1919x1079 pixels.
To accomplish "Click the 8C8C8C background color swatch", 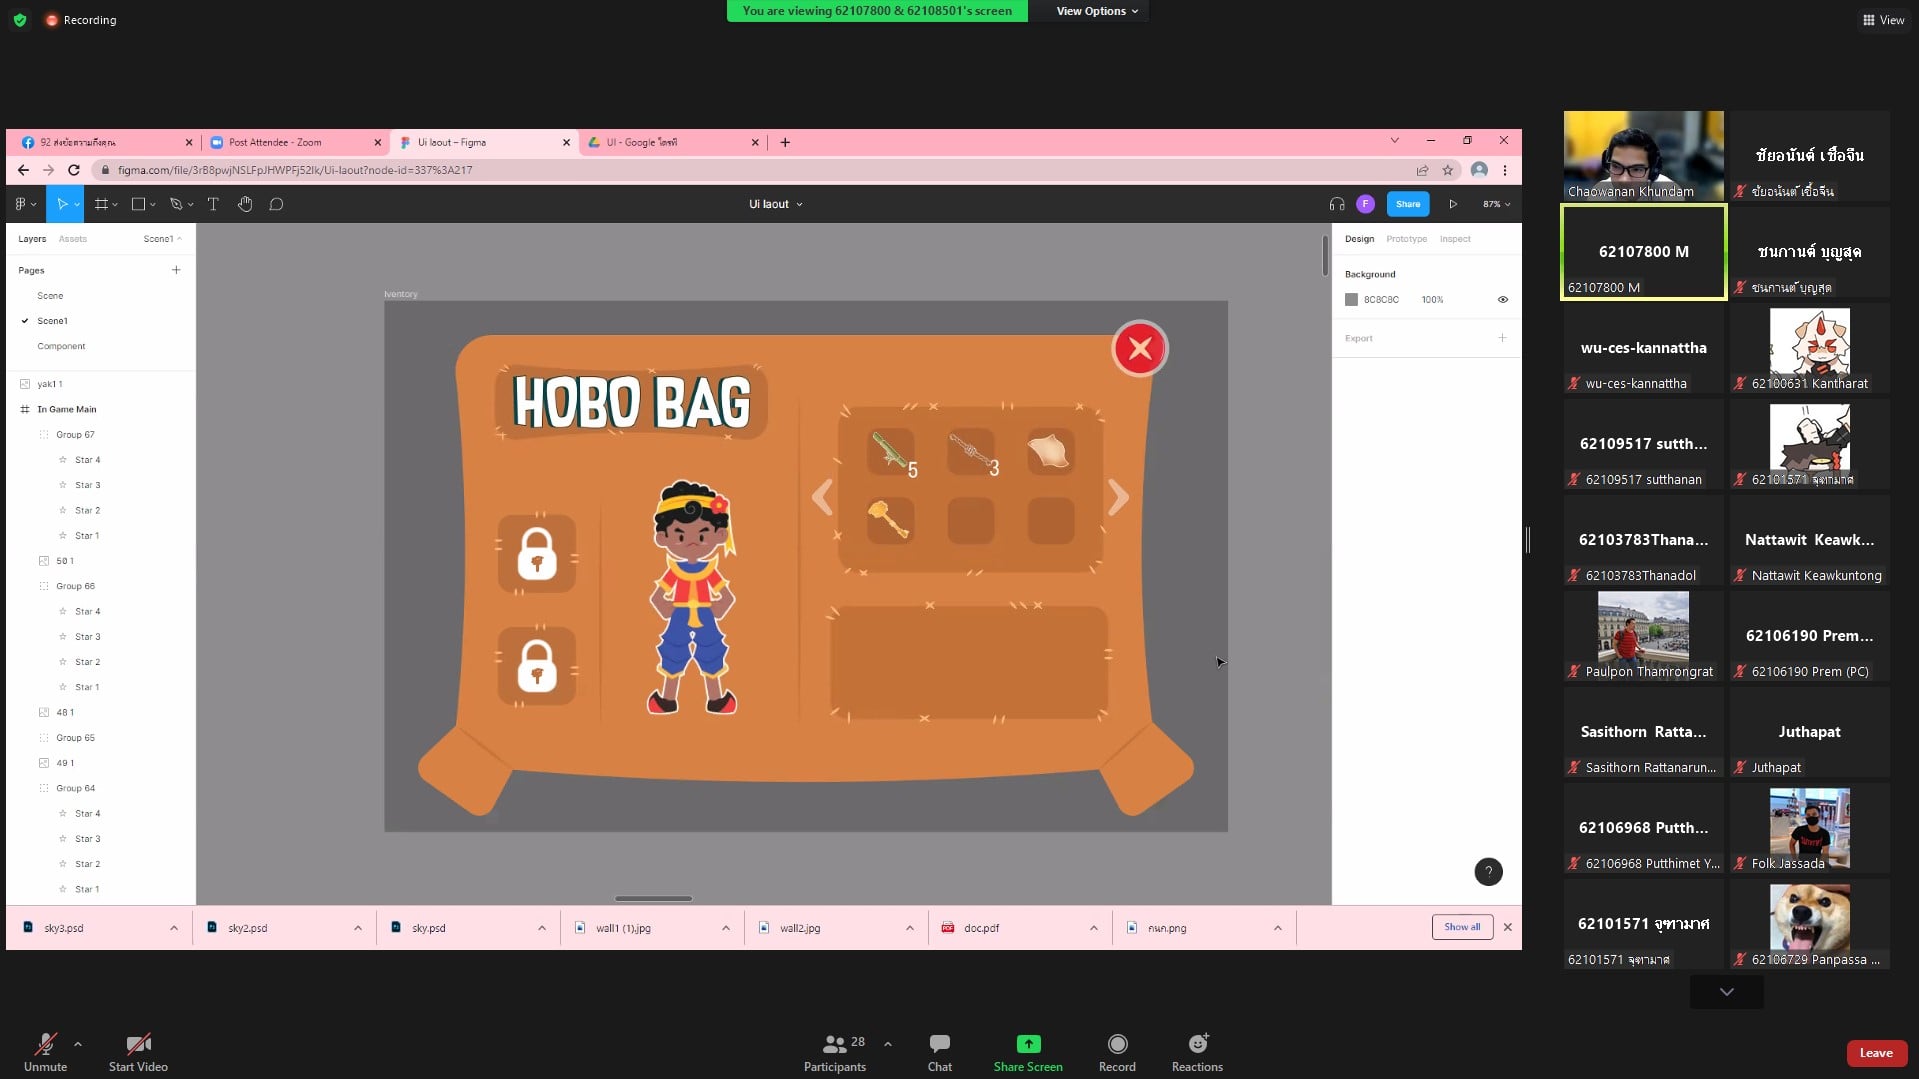I will tap(1351, 300).
